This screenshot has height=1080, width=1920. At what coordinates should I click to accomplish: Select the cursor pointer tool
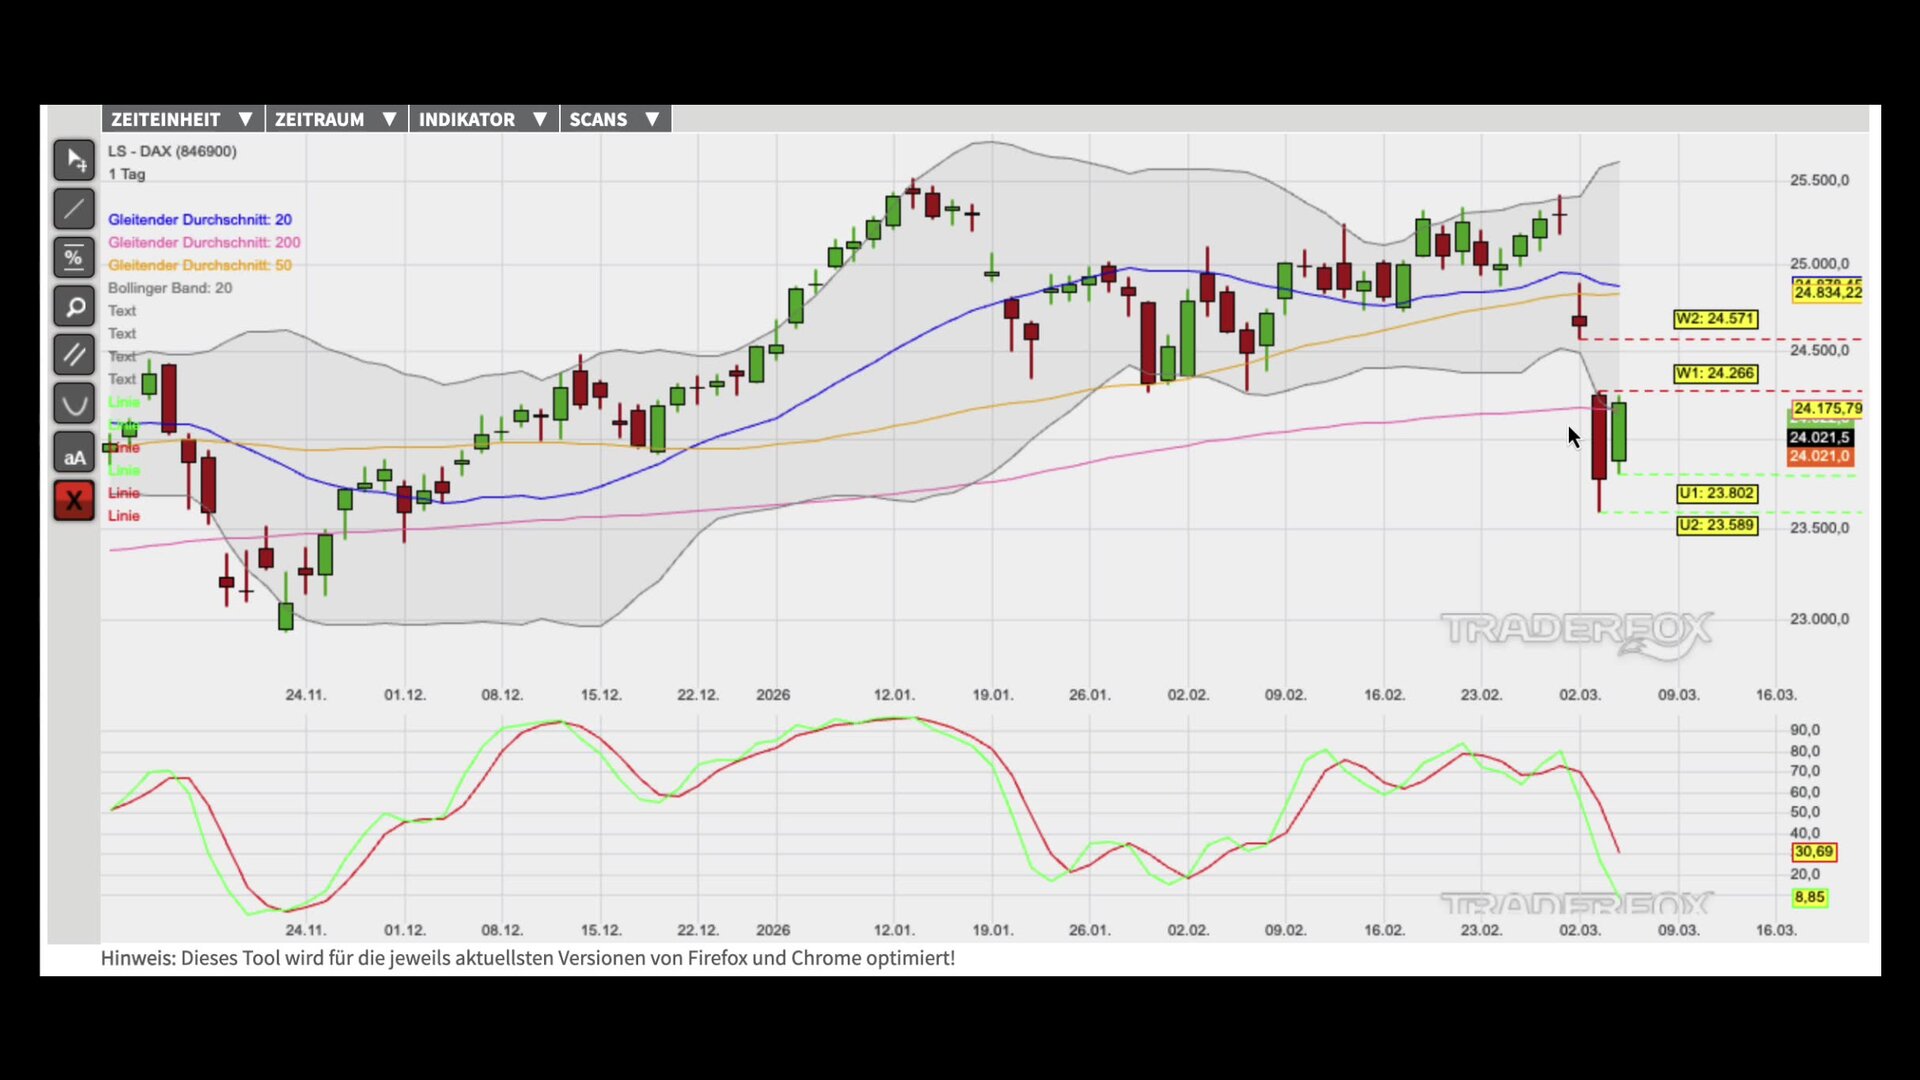tap(74, 160)
